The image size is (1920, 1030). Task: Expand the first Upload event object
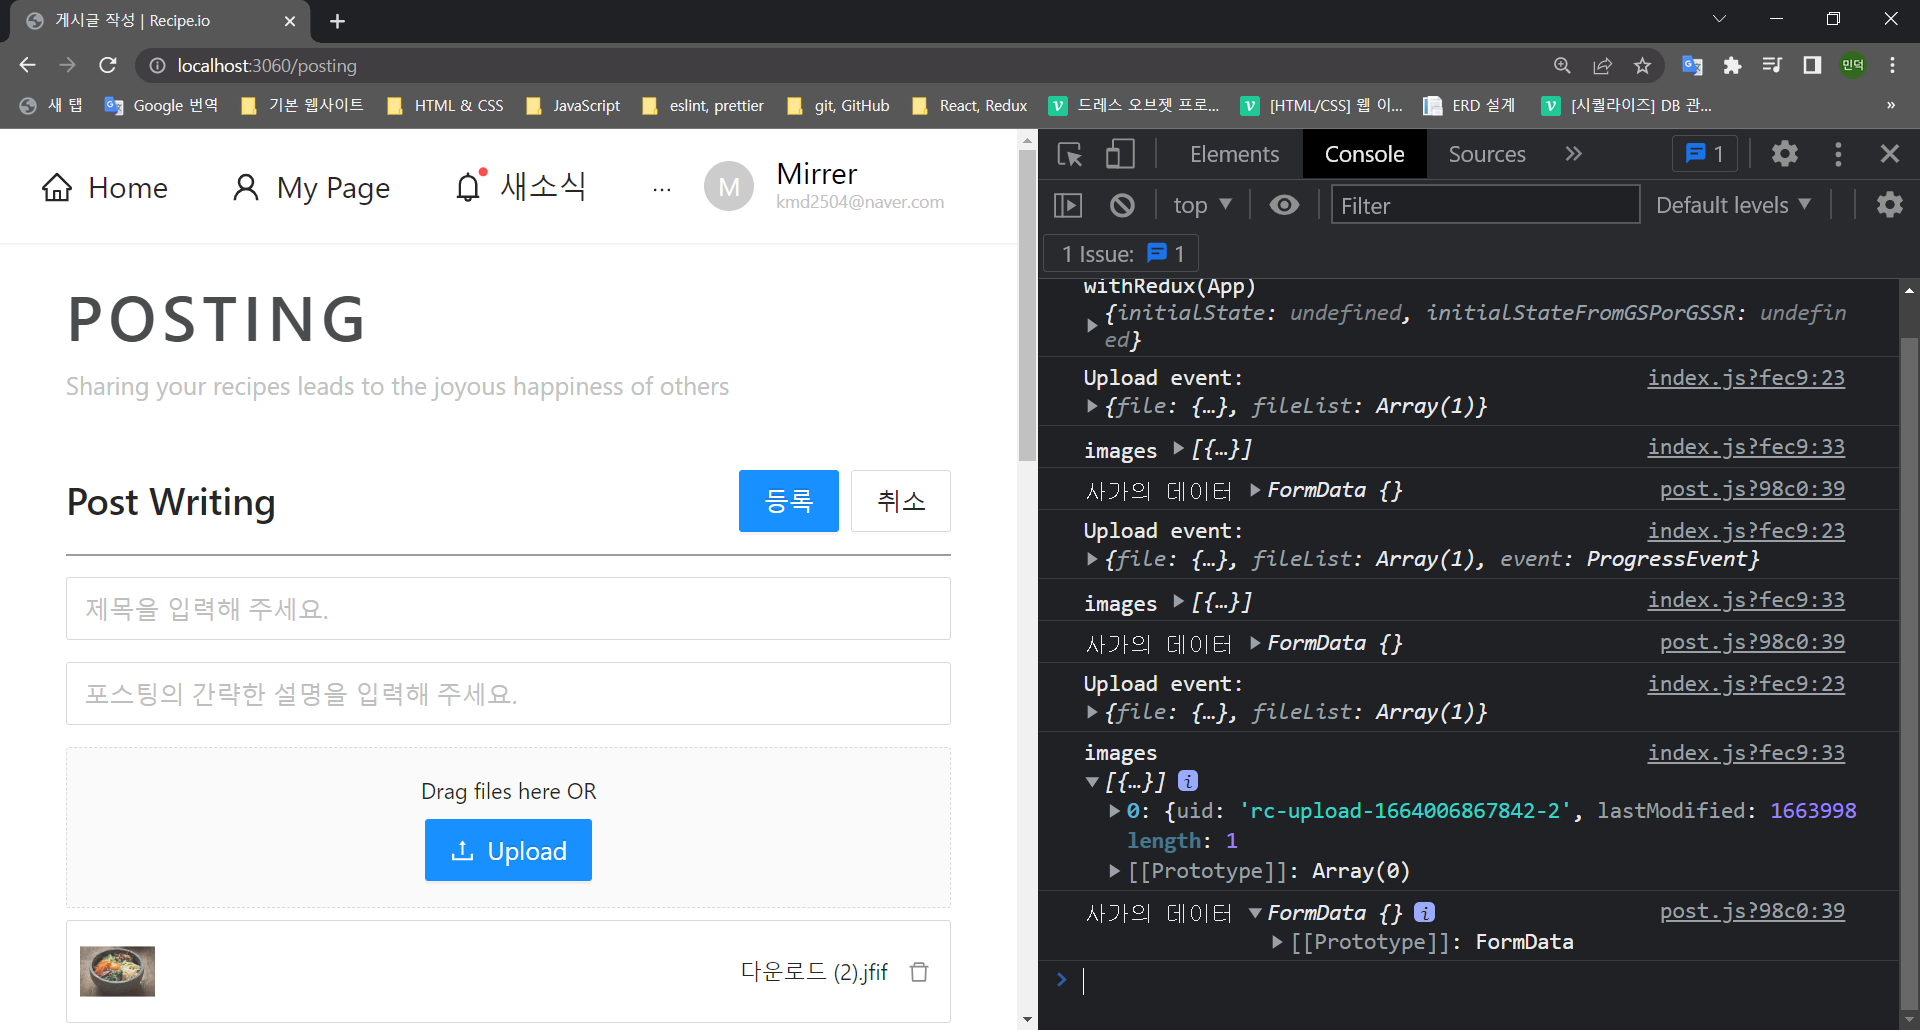click(x=1092, y=406)
